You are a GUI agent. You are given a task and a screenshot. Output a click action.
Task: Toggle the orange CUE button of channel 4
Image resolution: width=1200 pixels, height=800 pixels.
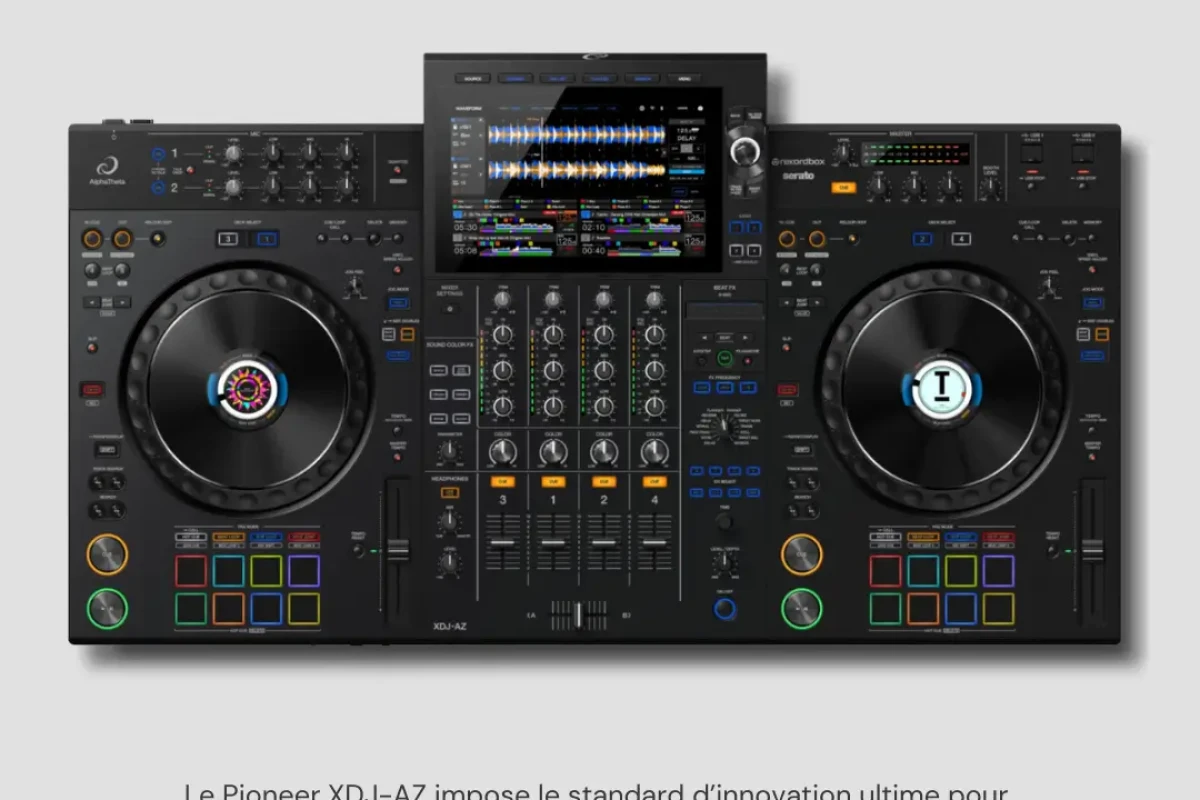click(654, 482)
